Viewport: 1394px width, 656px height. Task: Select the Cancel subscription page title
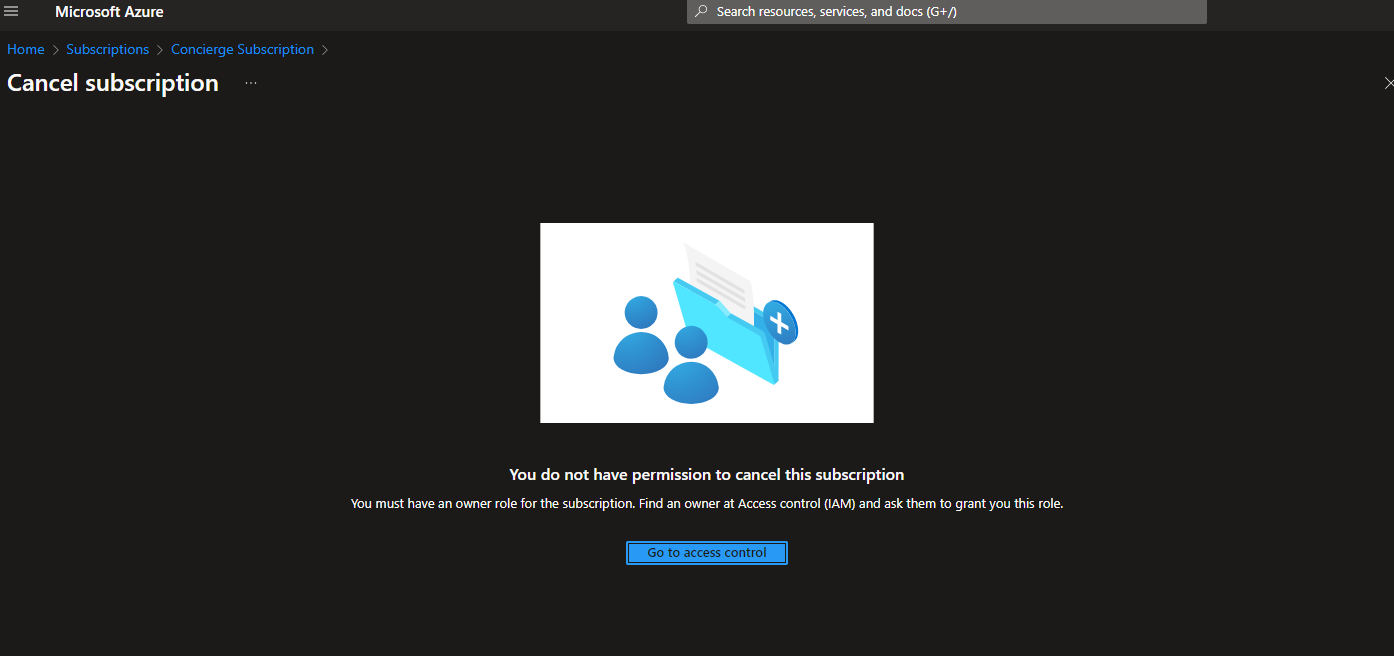point(112,83)
